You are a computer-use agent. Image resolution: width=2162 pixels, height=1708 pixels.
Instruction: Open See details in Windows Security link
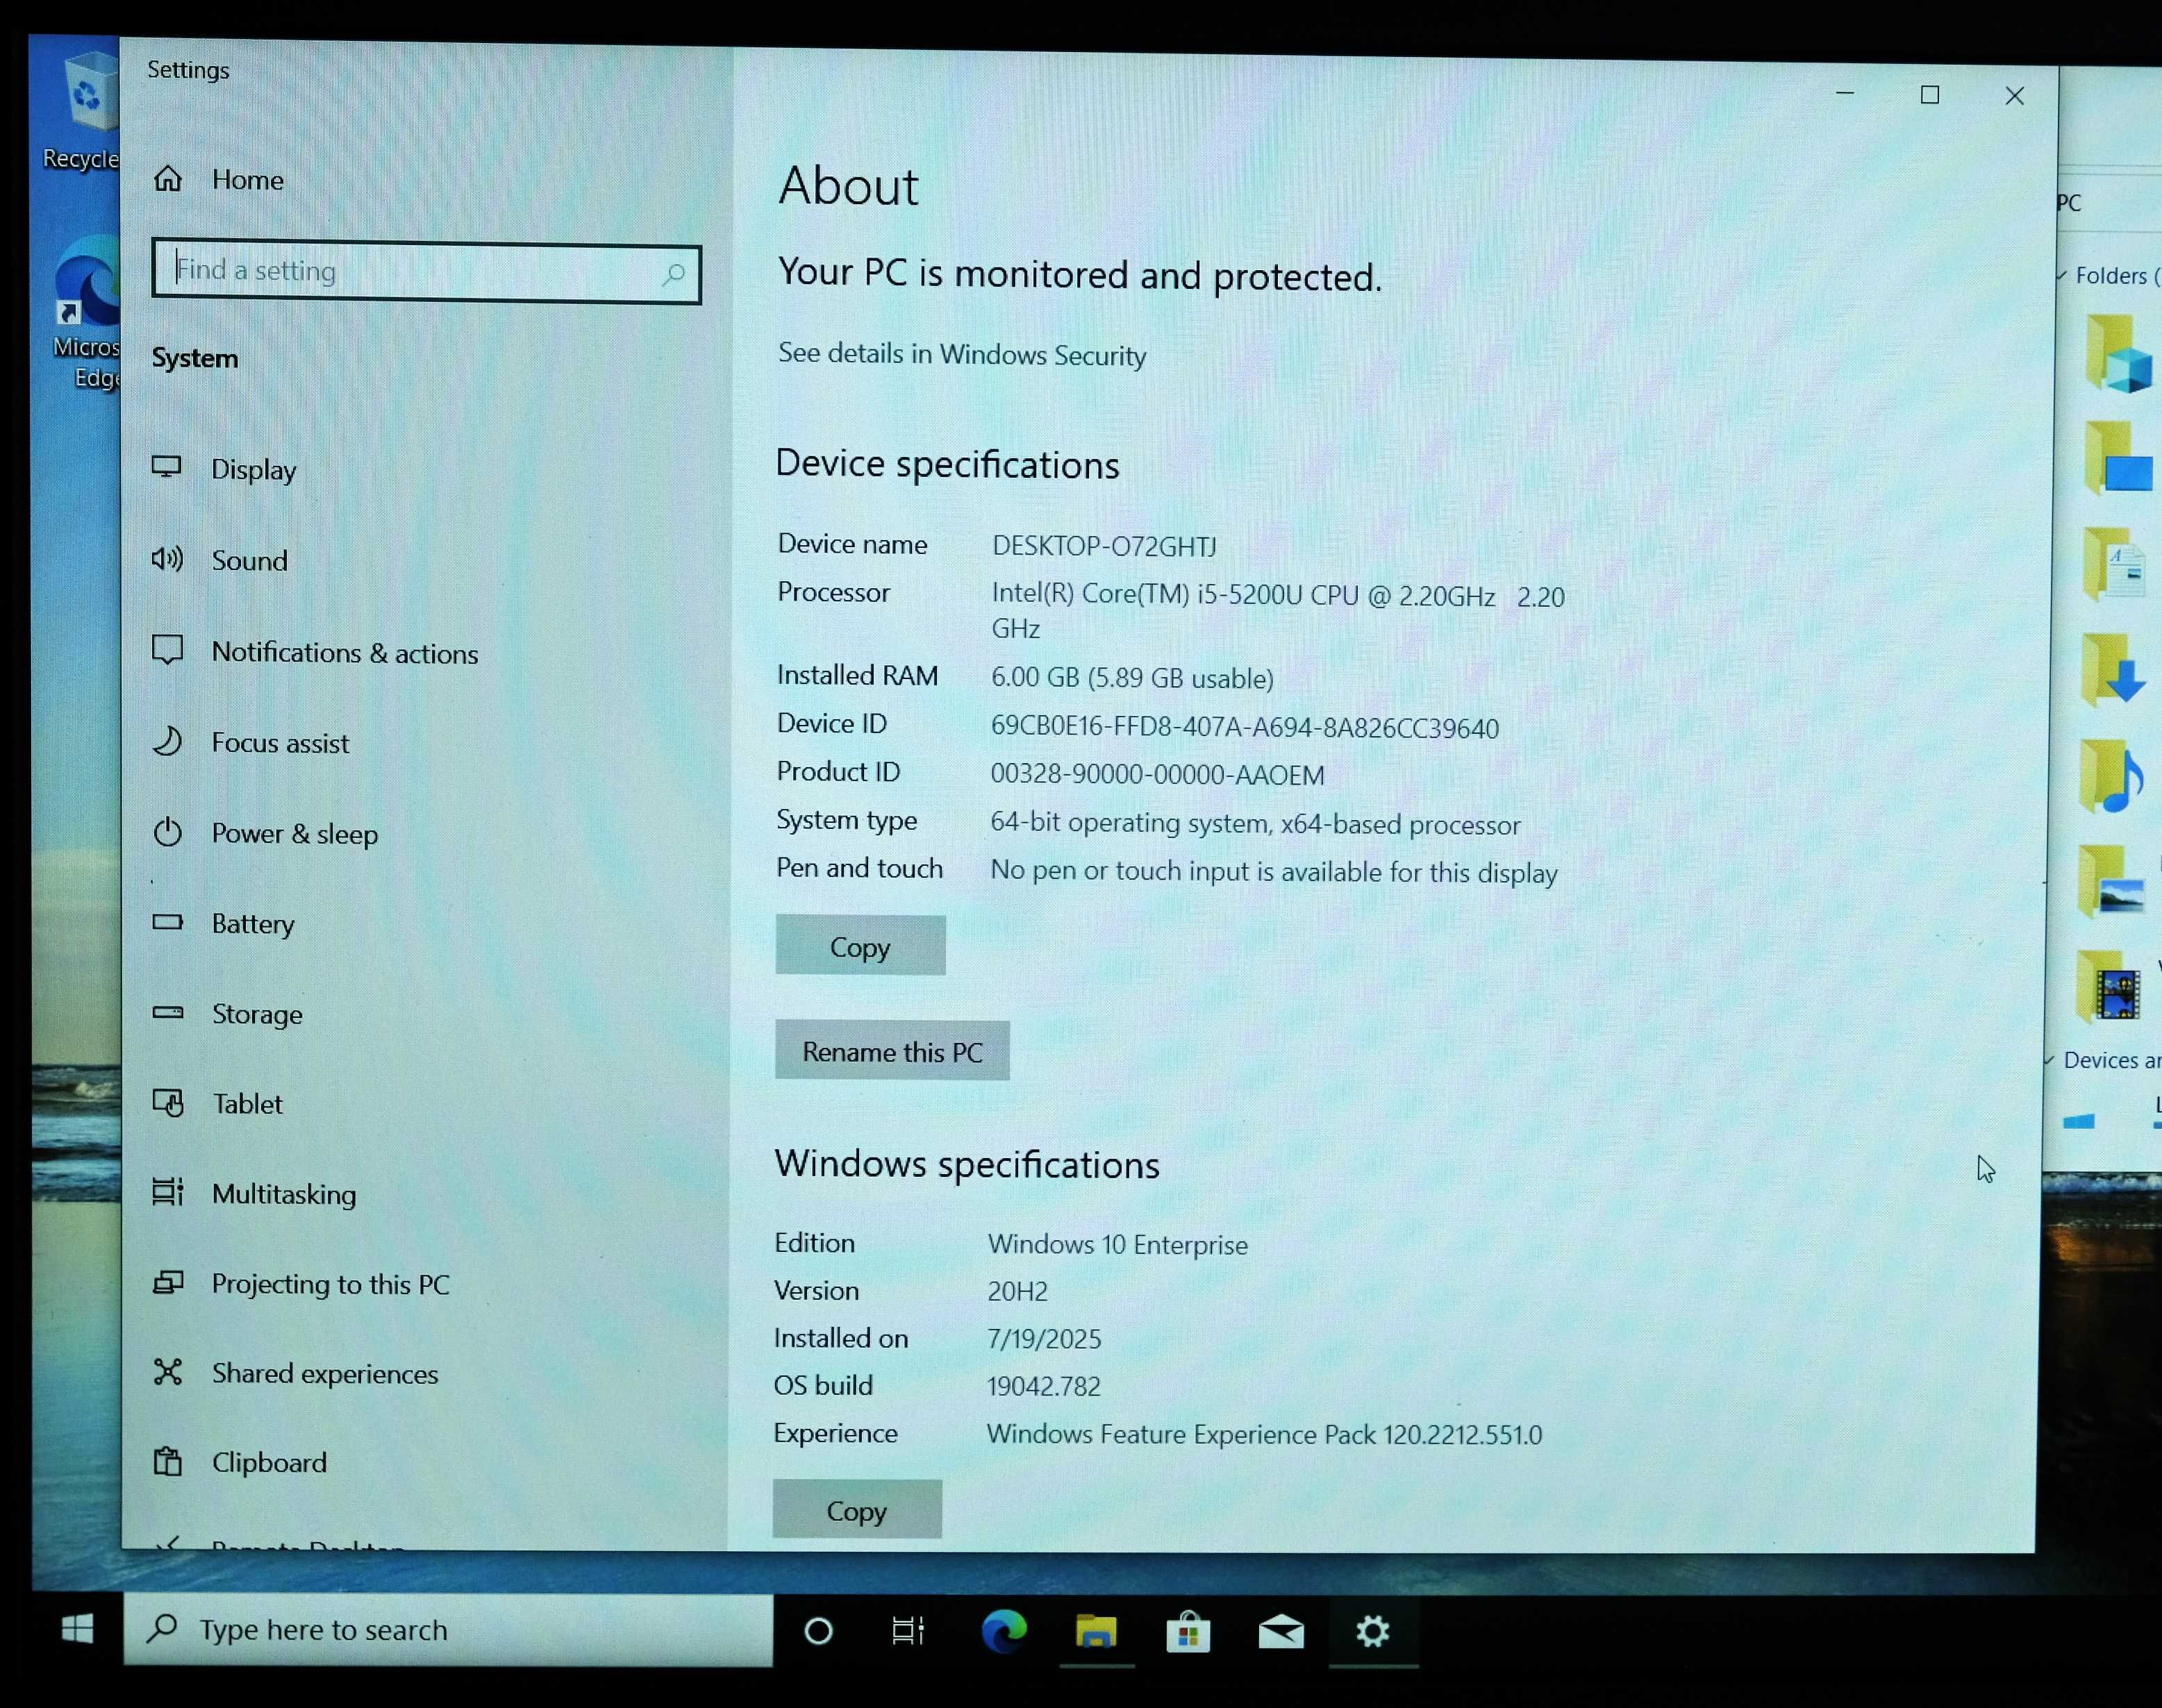point(962,354)
